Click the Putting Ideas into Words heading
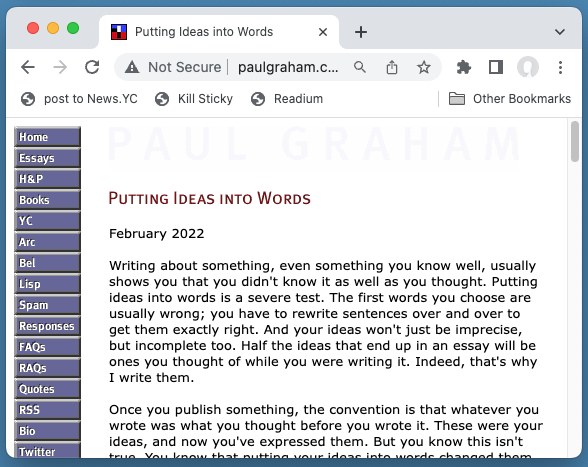Screen dimensions: 588x467 tap(210, 198)
